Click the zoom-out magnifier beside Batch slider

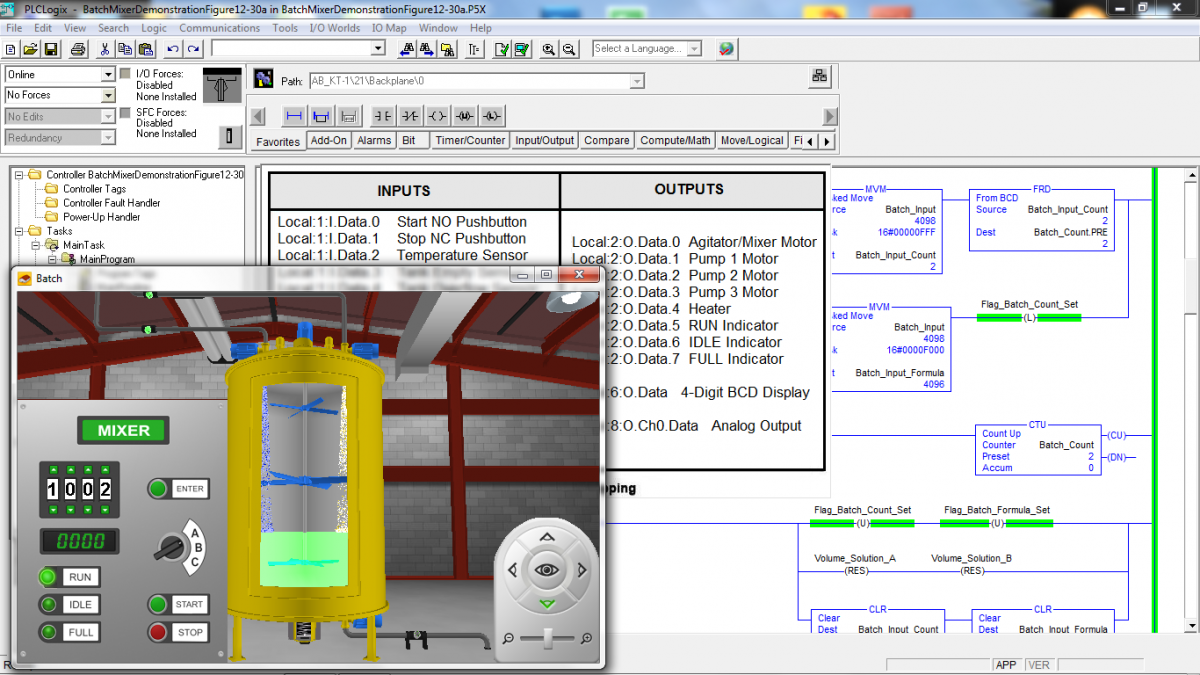508,637
